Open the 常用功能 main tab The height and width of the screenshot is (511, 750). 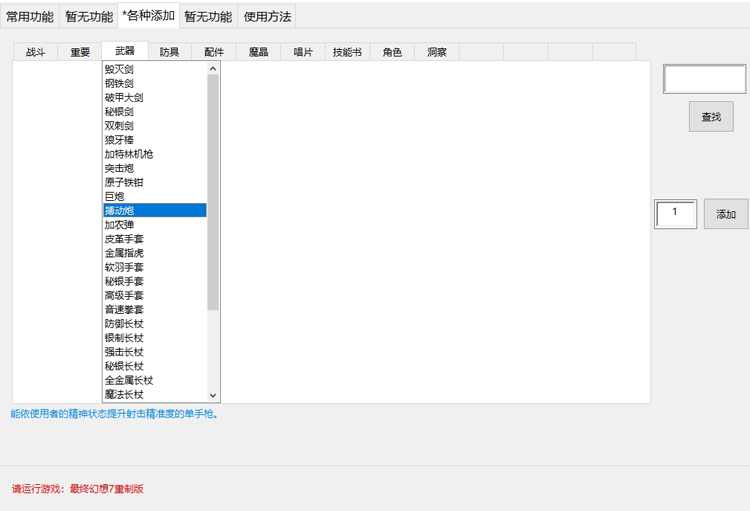tap(30, 17)
